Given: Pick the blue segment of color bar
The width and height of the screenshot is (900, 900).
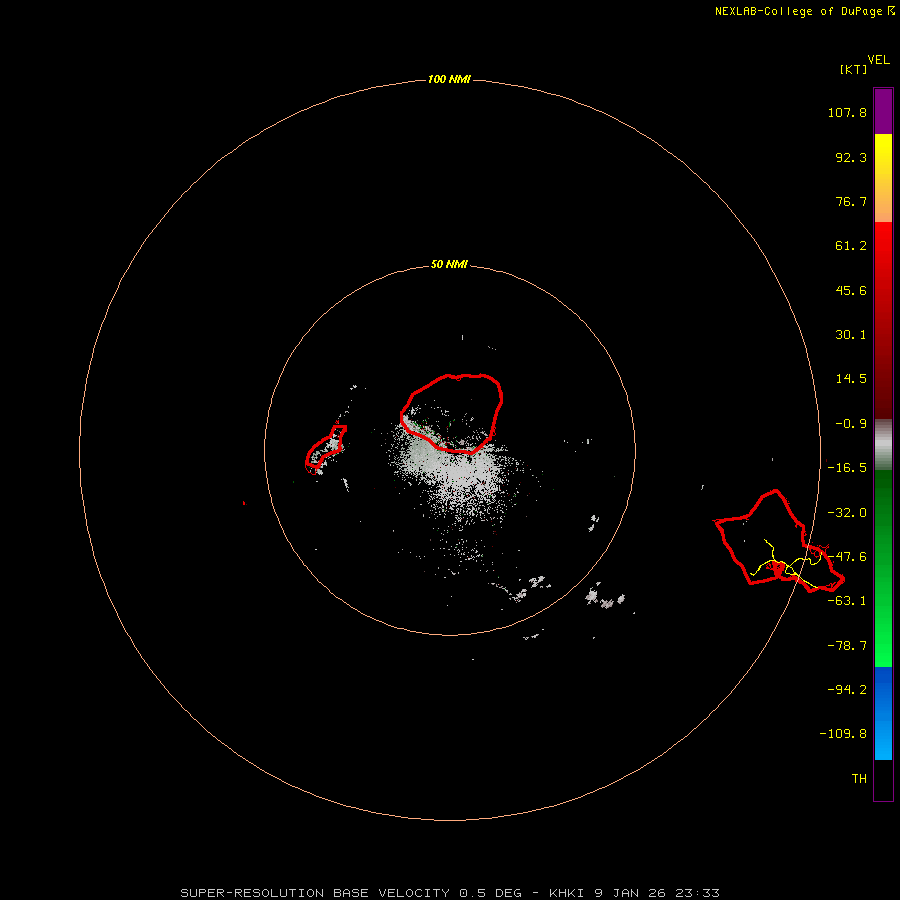Looking at the screenshot, I should [x=883, y=713].
